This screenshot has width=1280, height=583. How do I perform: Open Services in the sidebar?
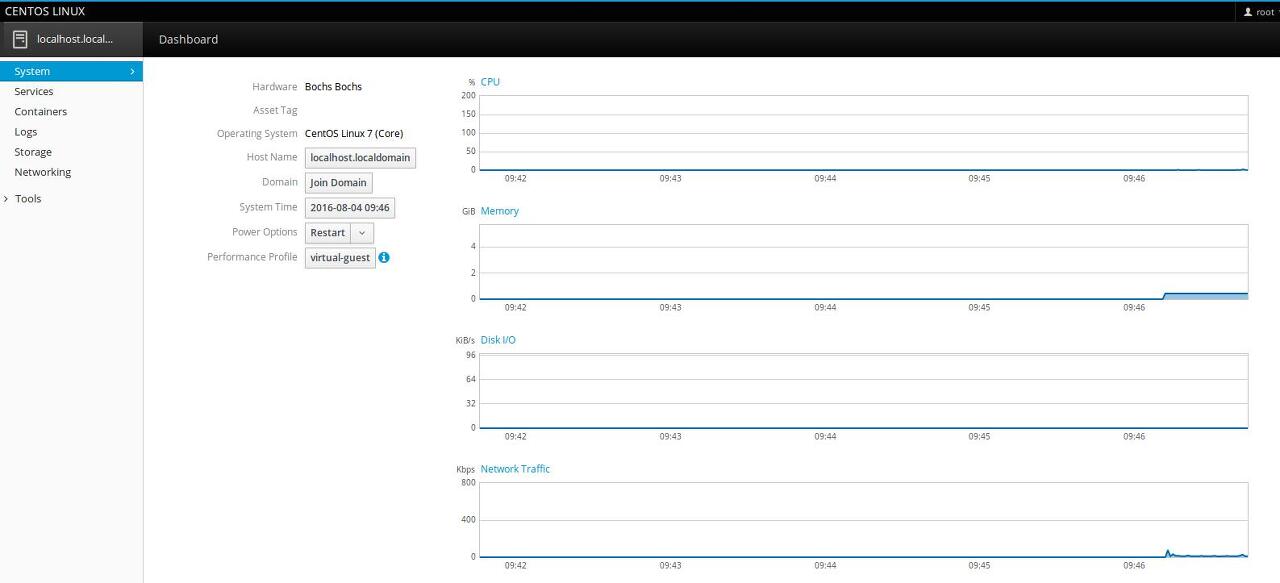click(71, 91)
